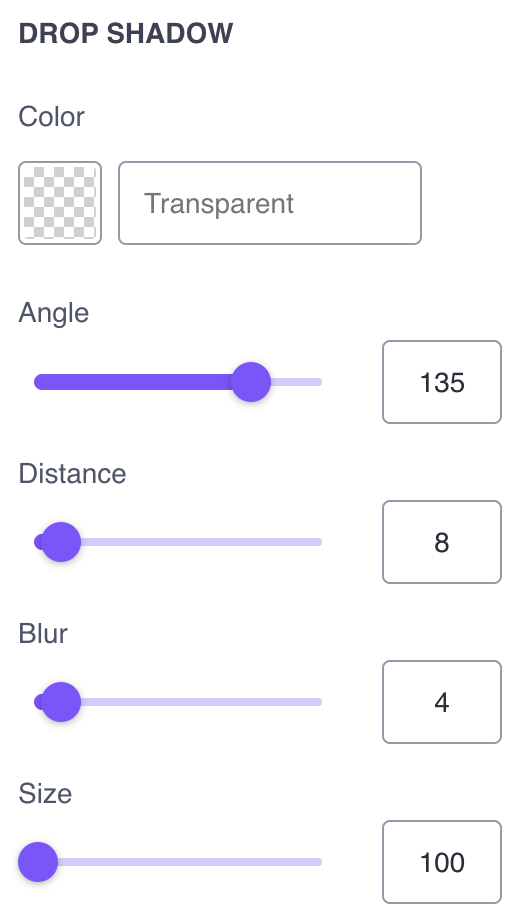
Task: Click the Transparent color text field
Action: (x=270, y=203)
